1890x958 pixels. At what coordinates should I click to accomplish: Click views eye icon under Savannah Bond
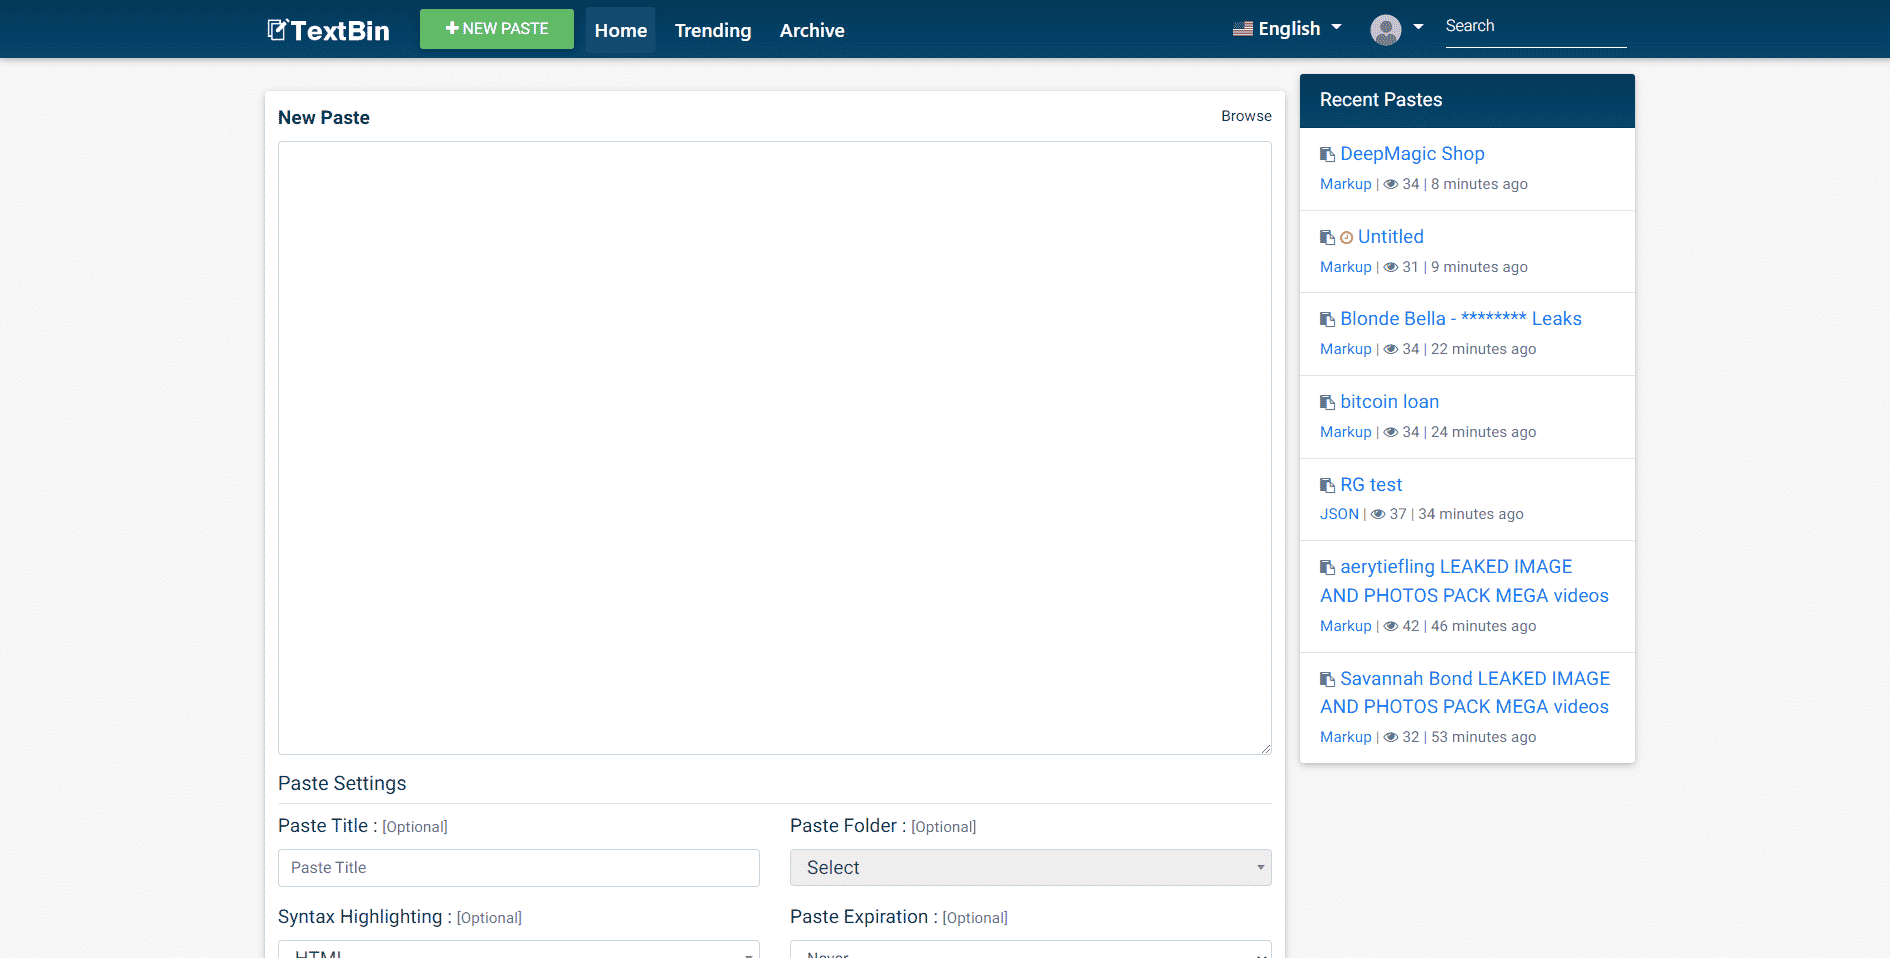click(x=1391, y=737)
